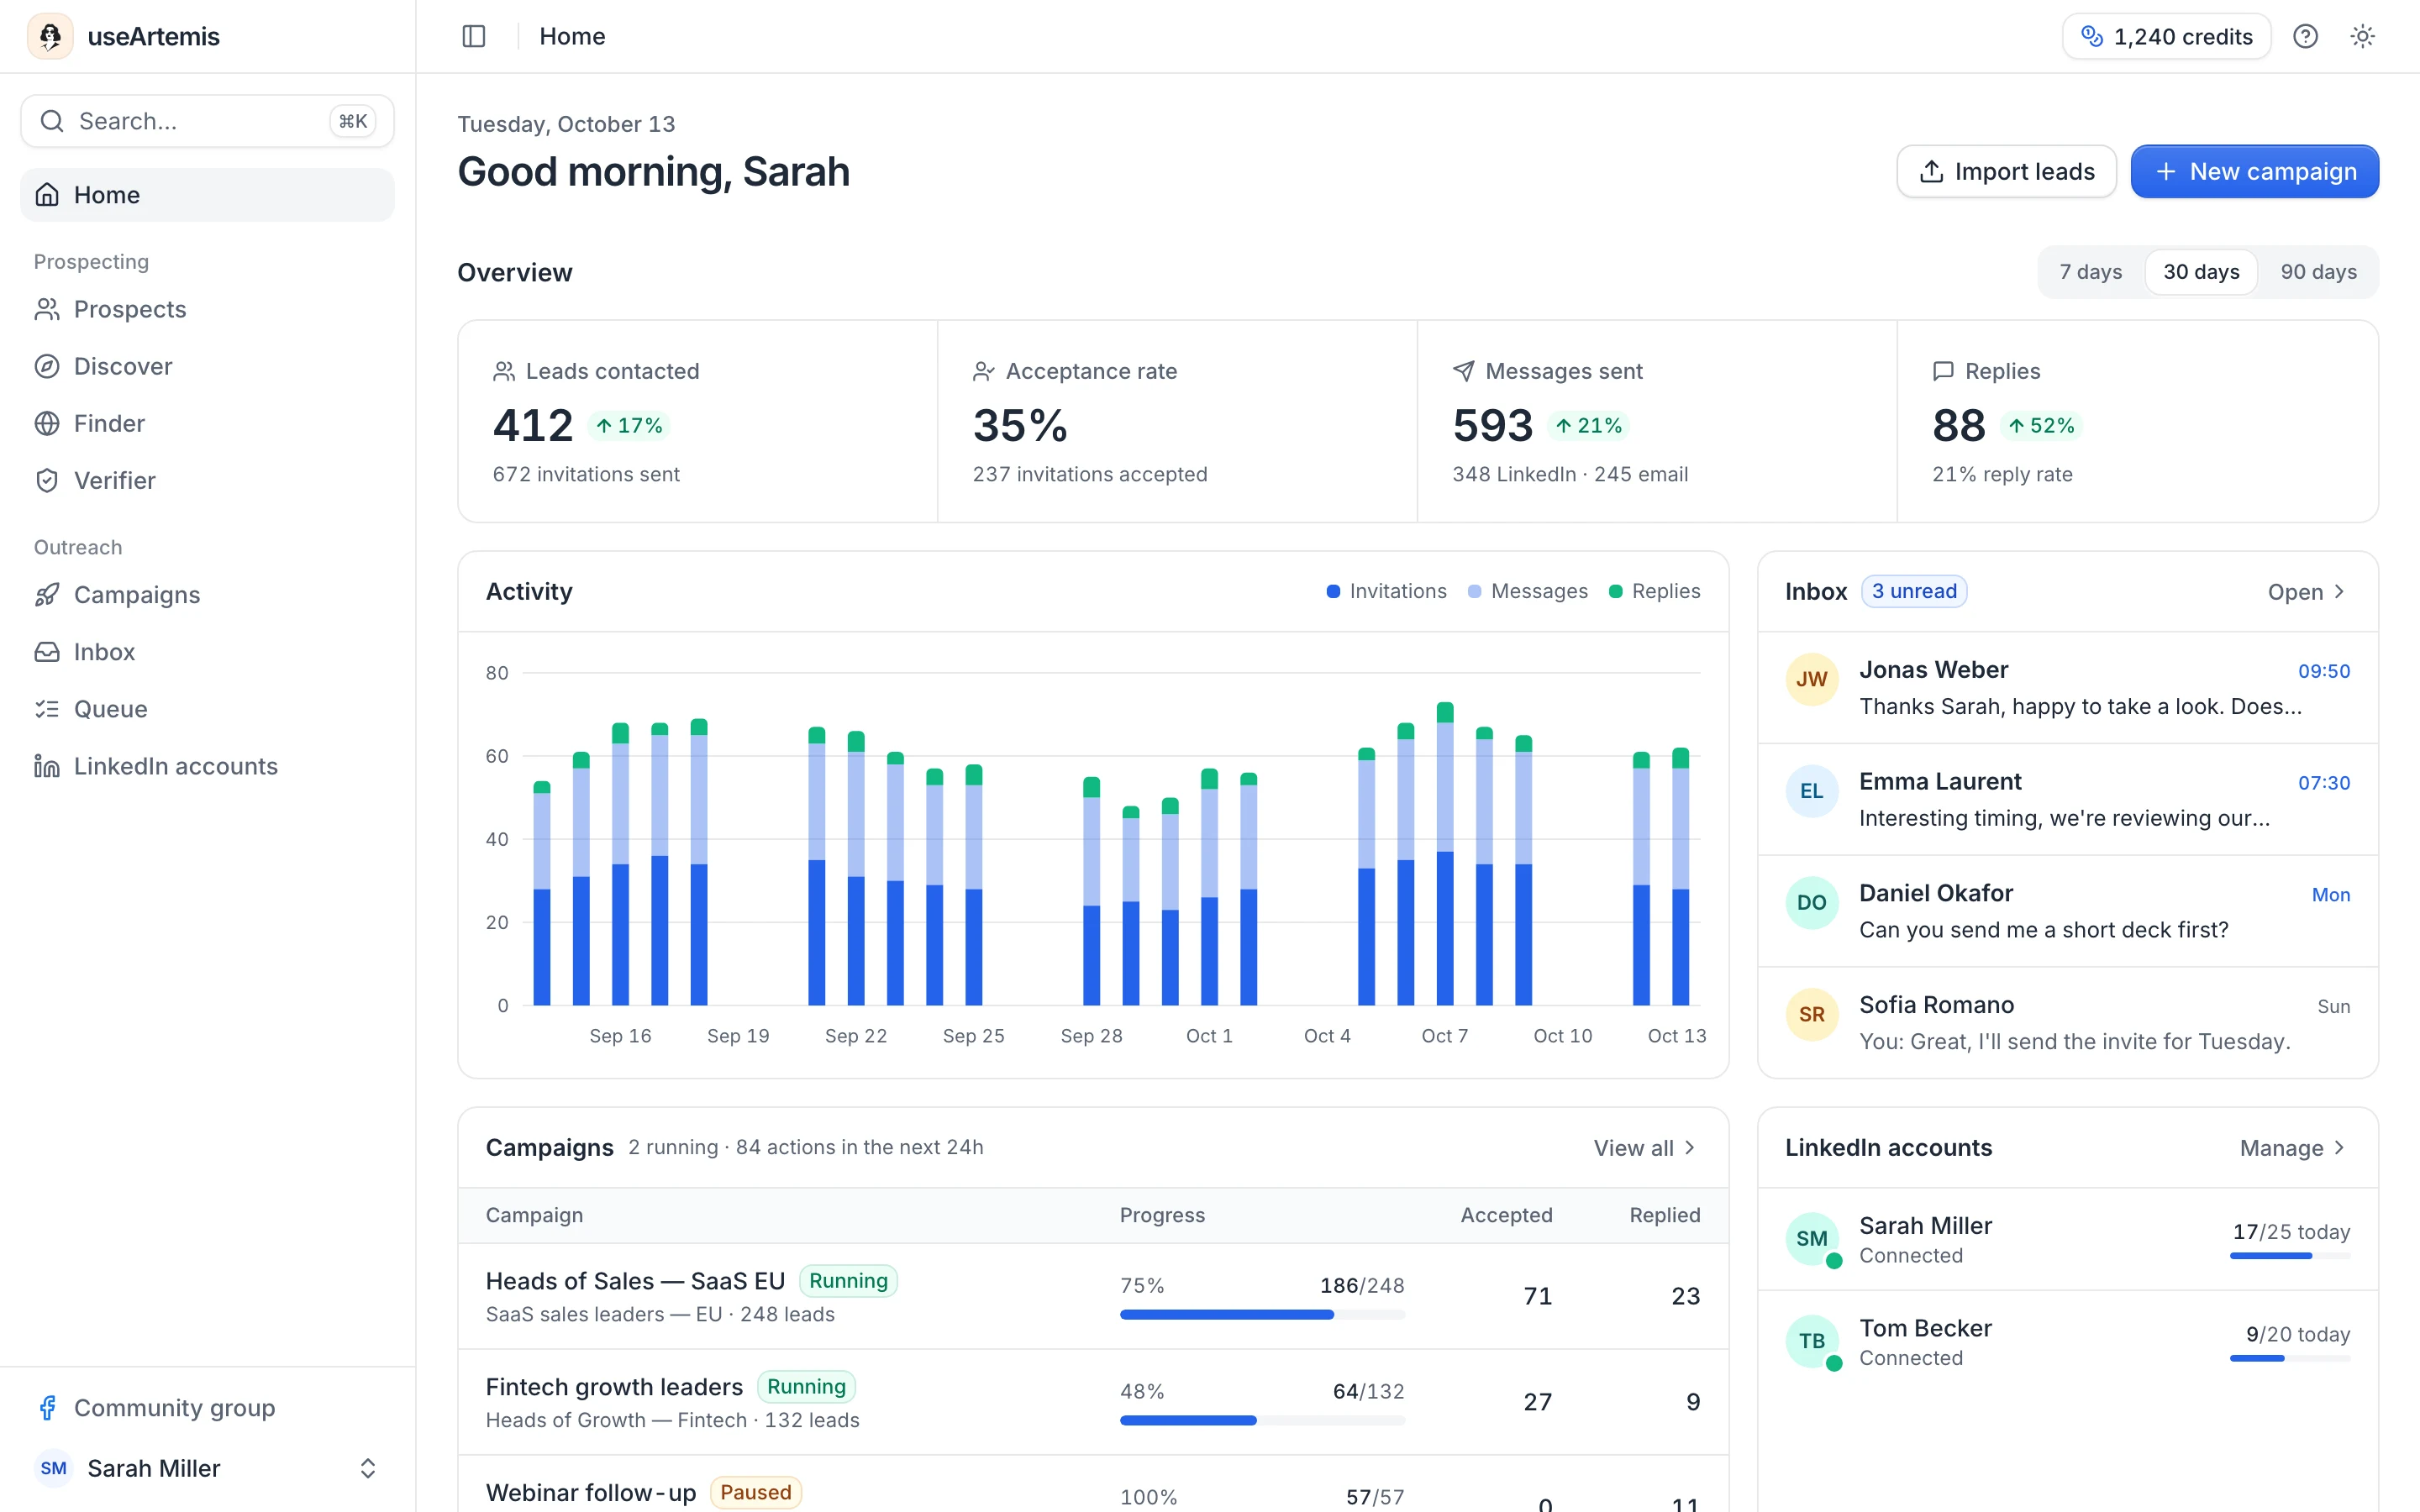
Task: Open Prospects in the sidebar
Action: click(x=207, y=309)
